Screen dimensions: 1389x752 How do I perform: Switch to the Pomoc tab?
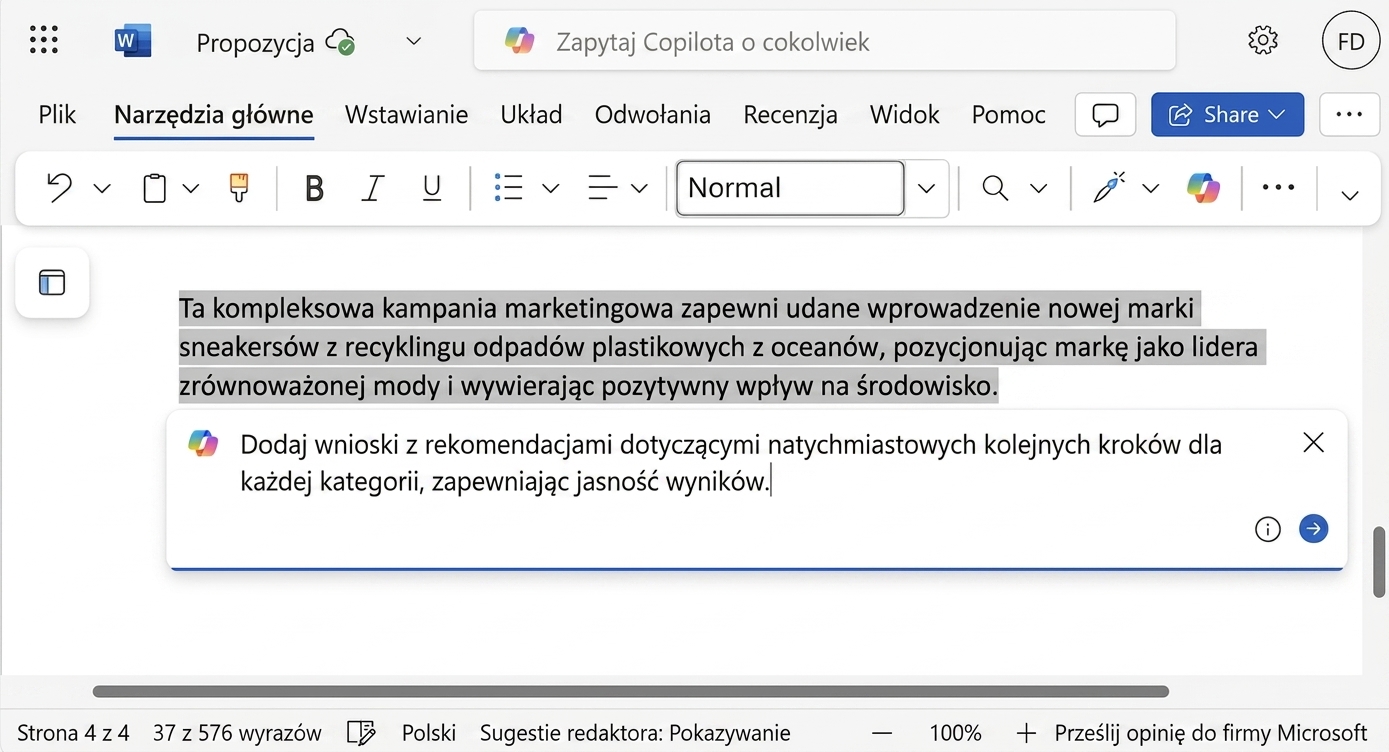pyautogui.click(x=1008, y=114)
